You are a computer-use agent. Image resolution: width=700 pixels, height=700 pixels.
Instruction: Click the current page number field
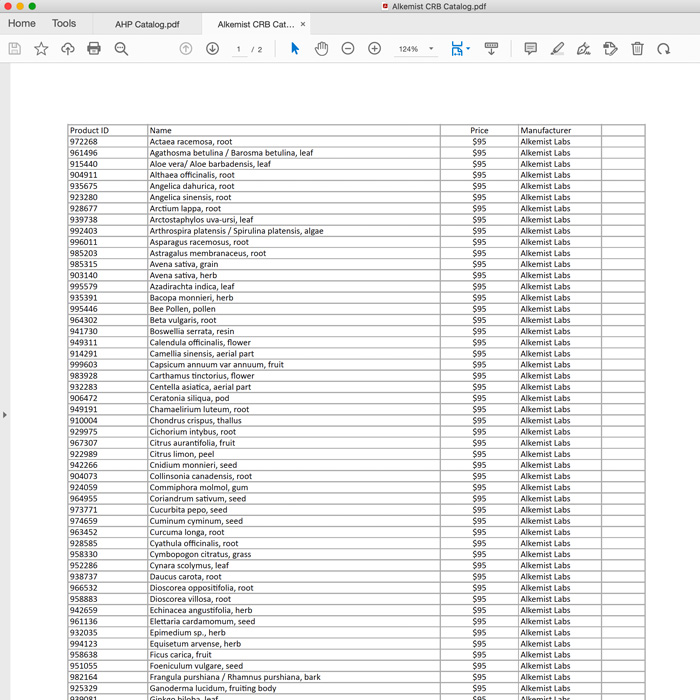pos(239,49)
